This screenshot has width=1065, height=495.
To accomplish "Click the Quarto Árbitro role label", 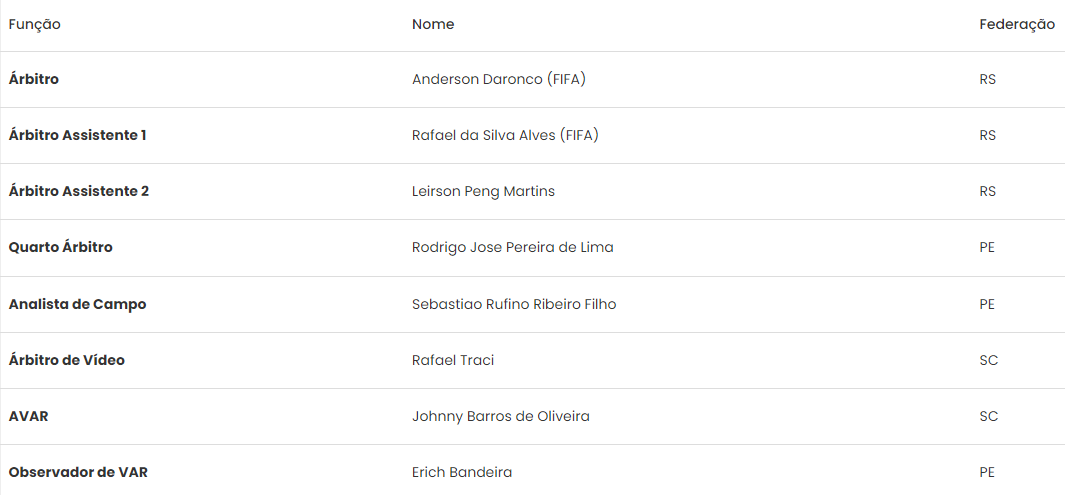I will click(x=61, y=247).
